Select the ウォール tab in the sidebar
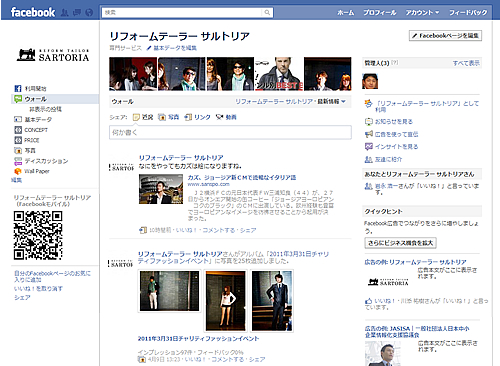Screen dimensions: 500x366 point(55,99)
